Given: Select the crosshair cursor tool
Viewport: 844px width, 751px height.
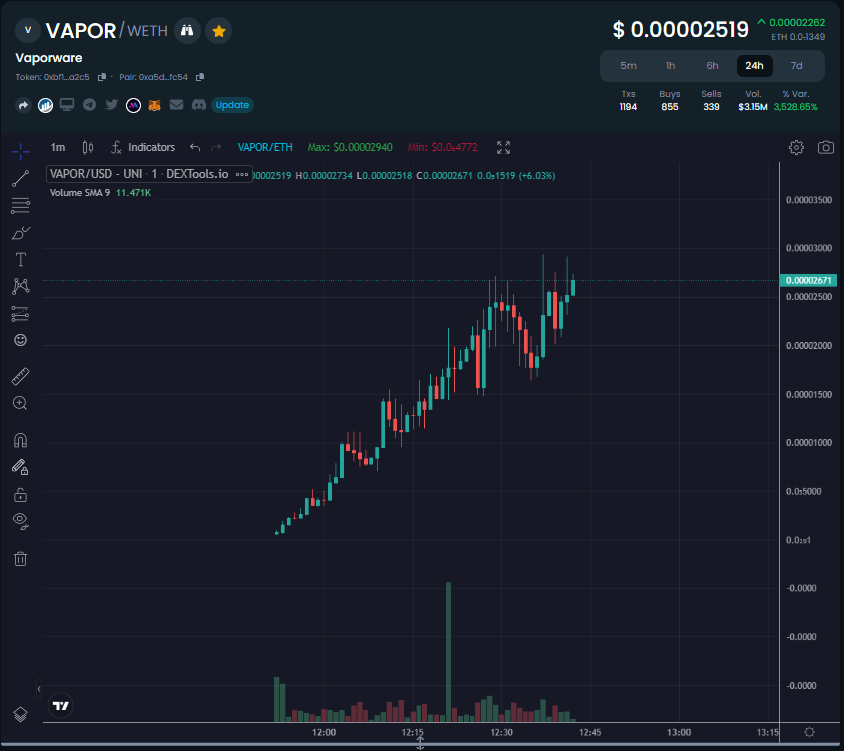Looking at the screenshot, I should [x=20, y=152].
